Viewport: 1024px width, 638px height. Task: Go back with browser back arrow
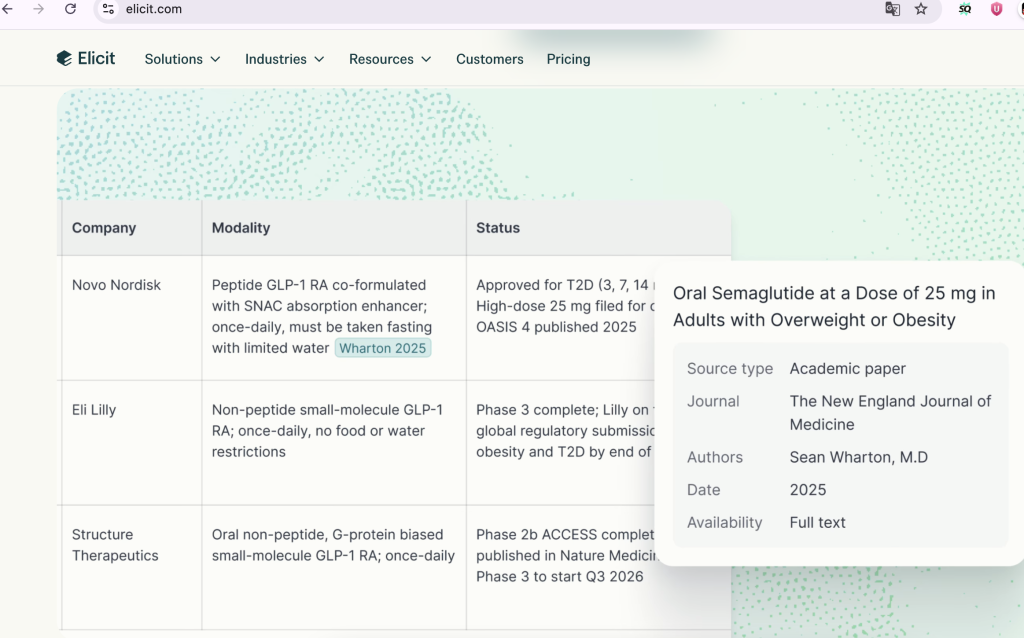8,9
